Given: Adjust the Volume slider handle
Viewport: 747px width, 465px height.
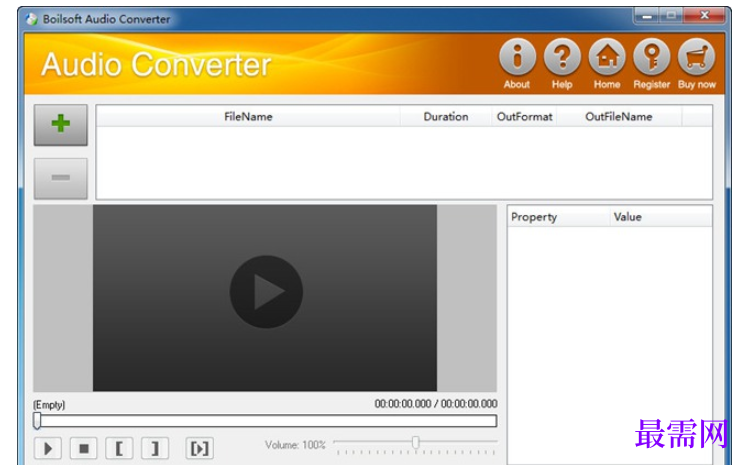Looking at the screenshot, I should 416,442.
